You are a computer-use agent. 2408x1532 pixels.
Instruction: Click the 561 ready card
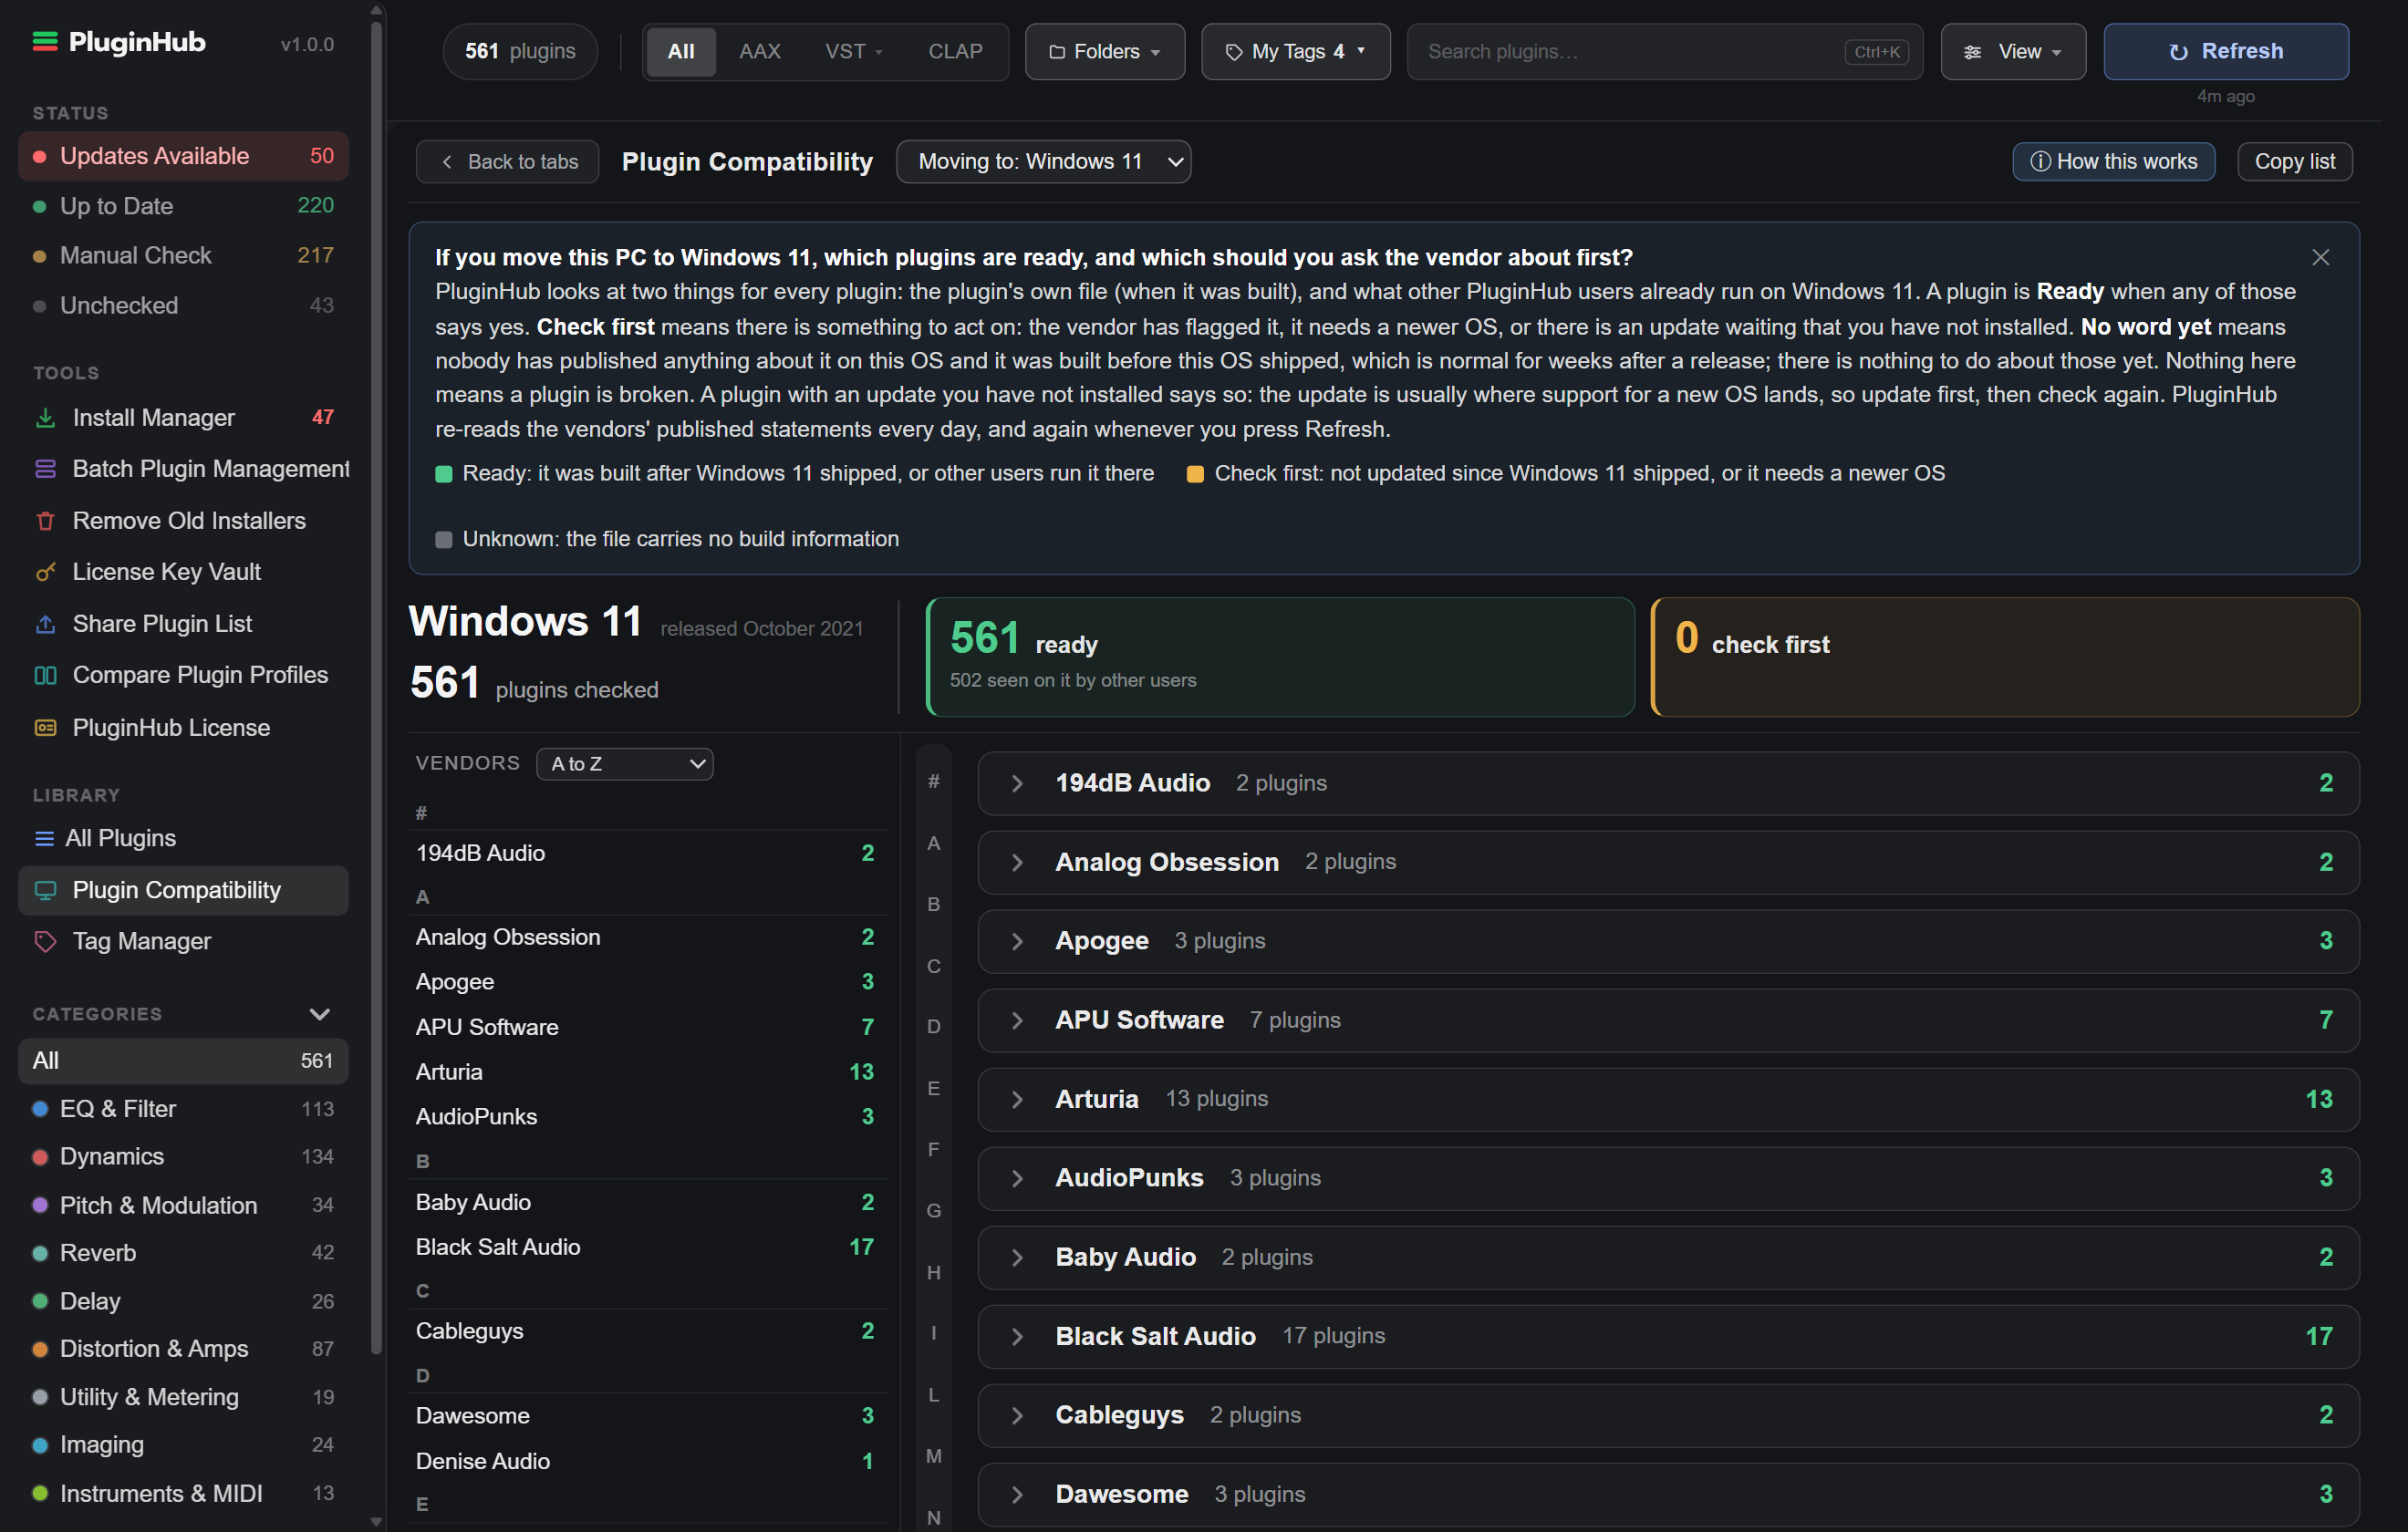coord(1280,657)
